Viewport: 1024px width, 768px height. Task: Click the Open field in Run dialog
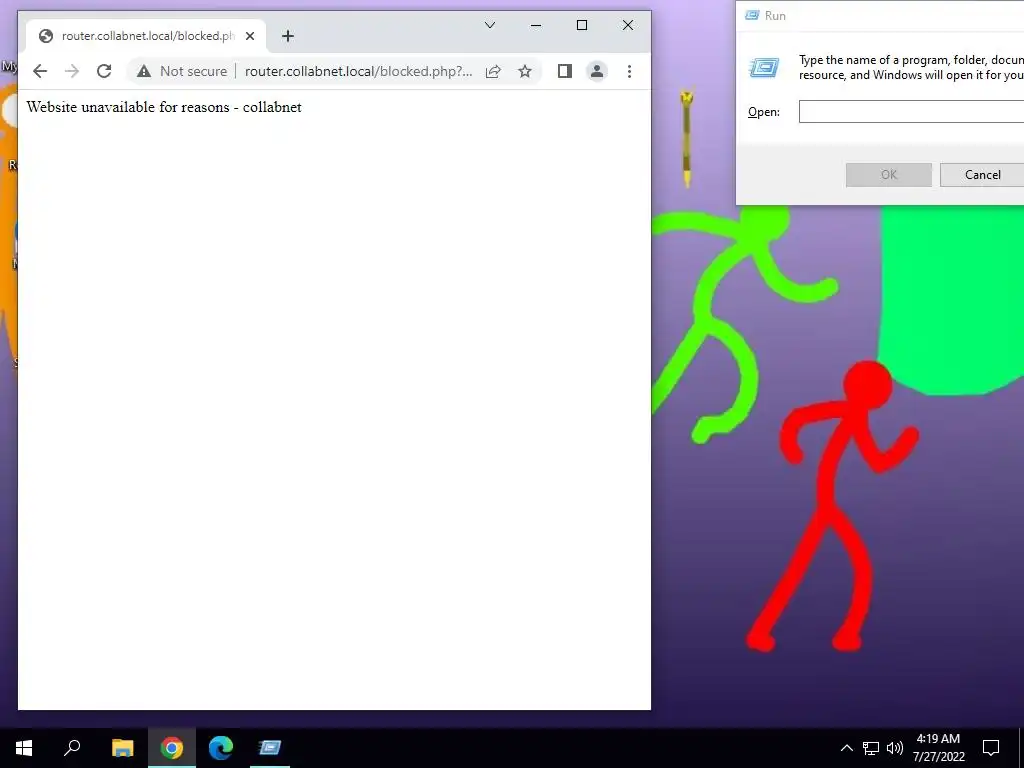[911, 112]
